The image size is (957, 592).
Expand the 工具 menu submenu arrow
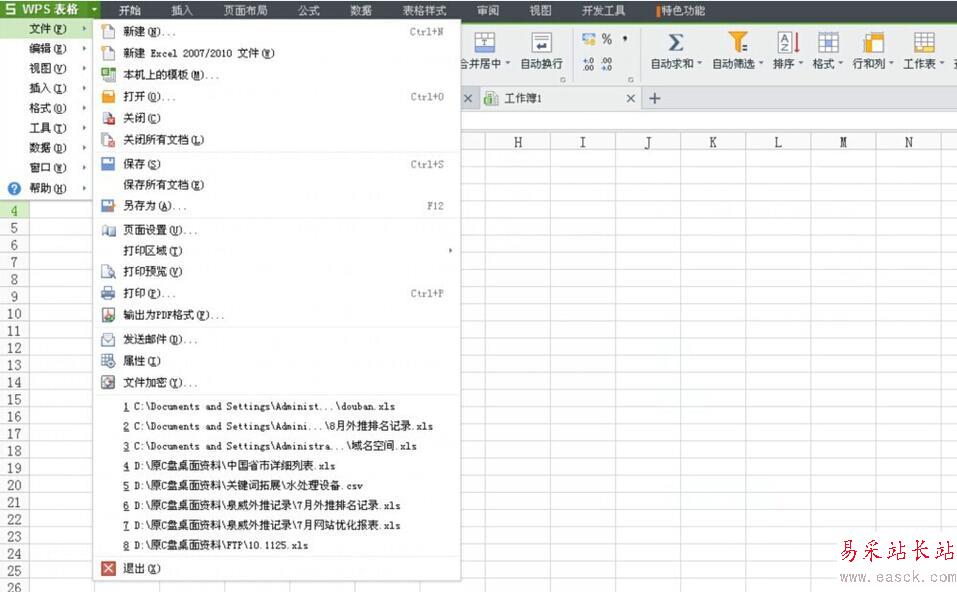[x=84, y=128]
